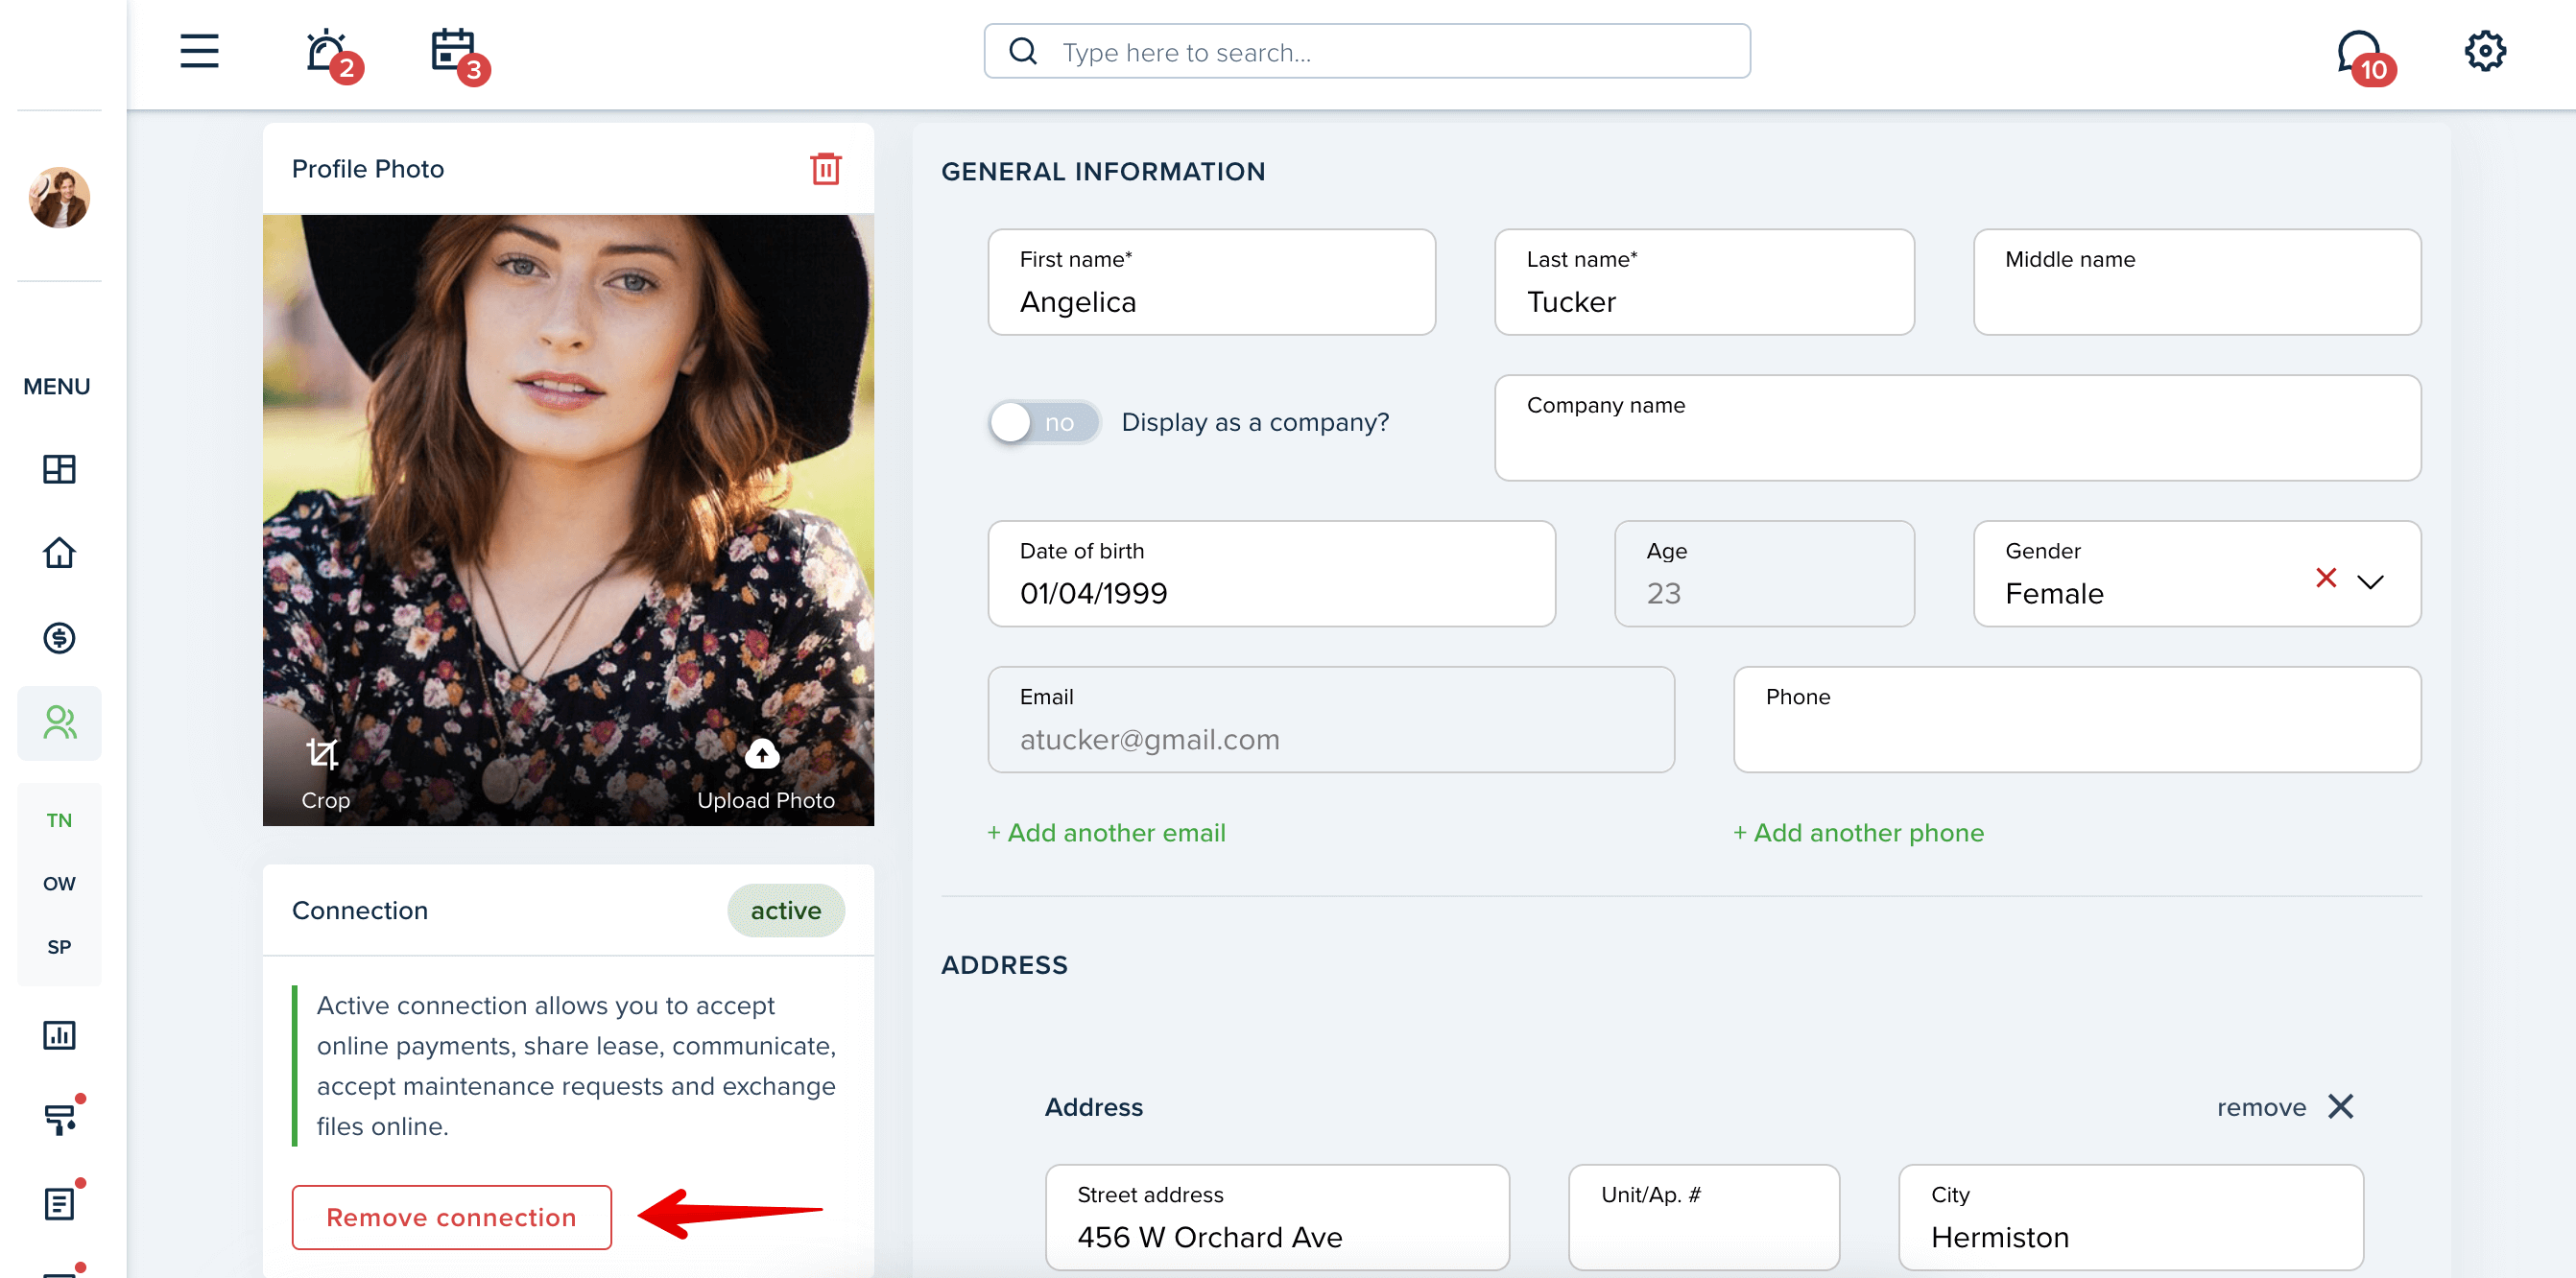Edit the First name field
The image size is (2576, 1278).
(1211, 282)
